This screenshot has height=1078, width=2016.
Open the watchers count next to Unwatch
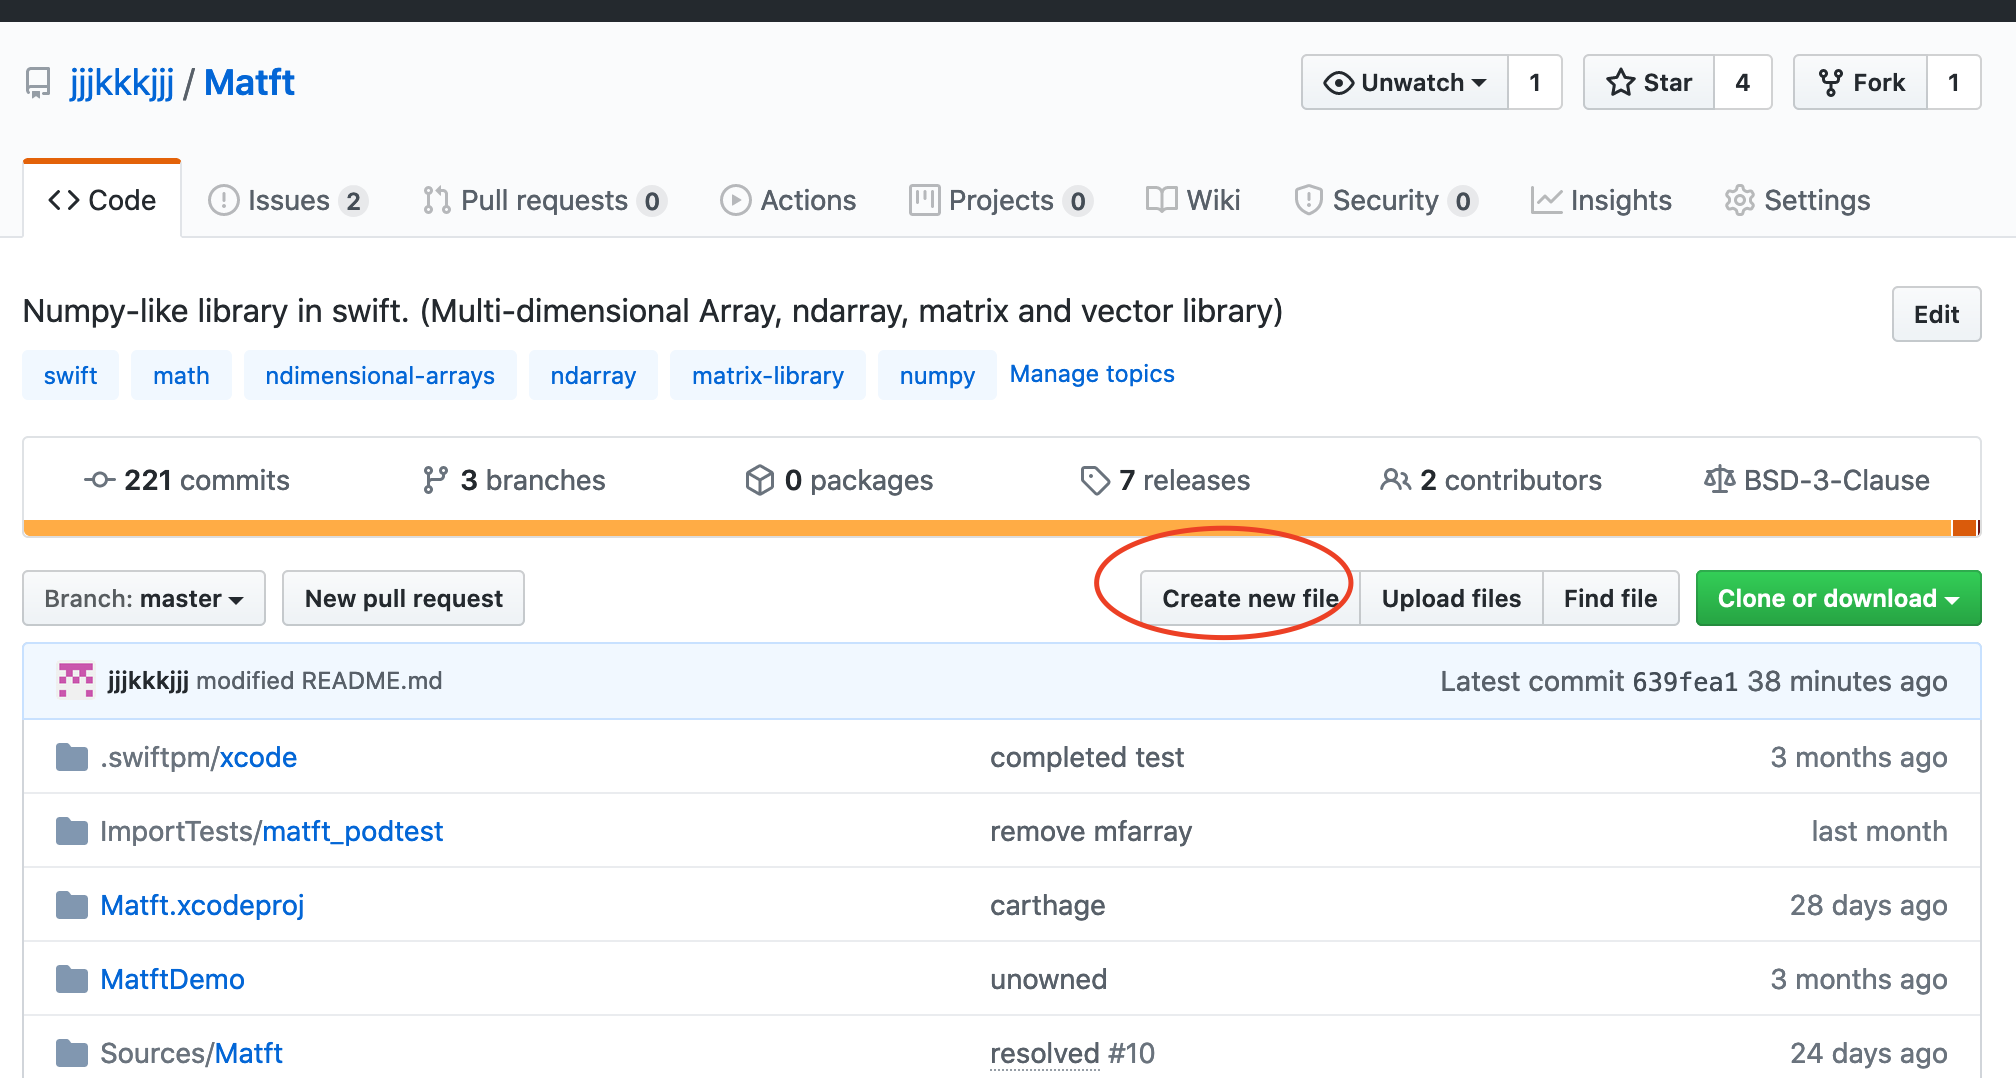coord(1534,82)
